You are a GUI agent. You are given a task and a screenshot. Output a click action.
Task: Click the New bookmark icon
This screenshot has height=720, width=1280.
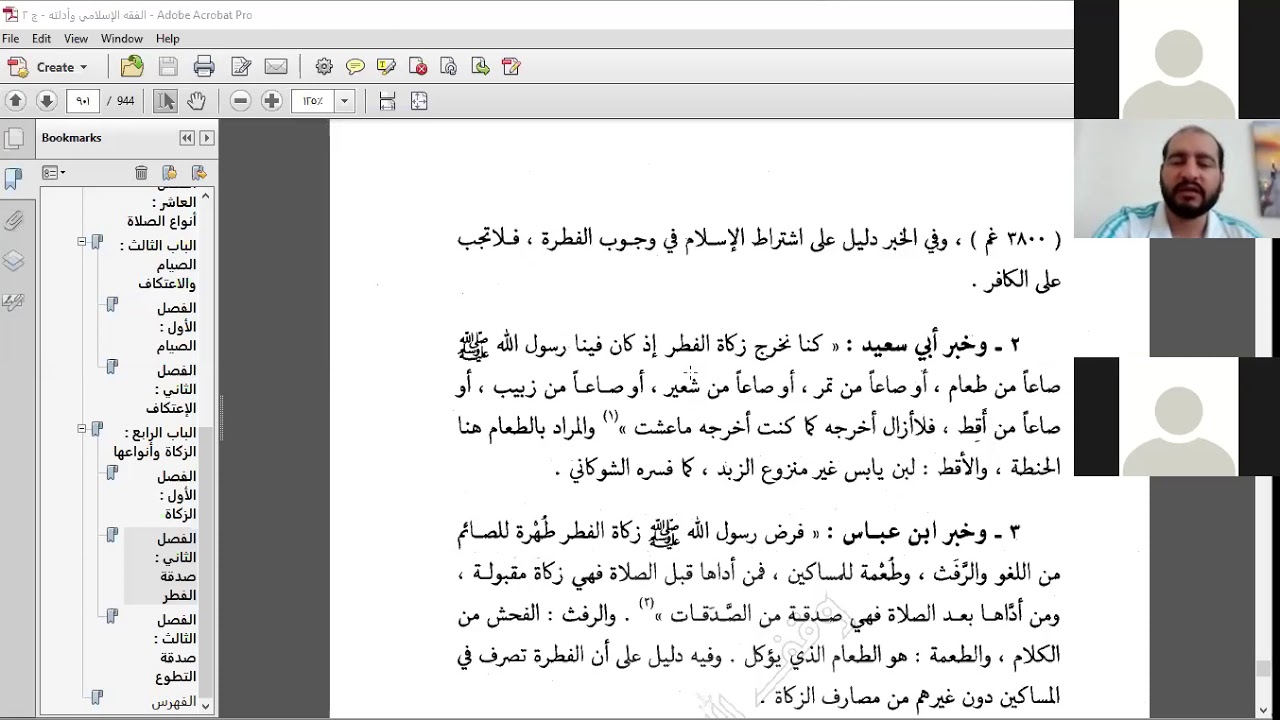[169, 173]
